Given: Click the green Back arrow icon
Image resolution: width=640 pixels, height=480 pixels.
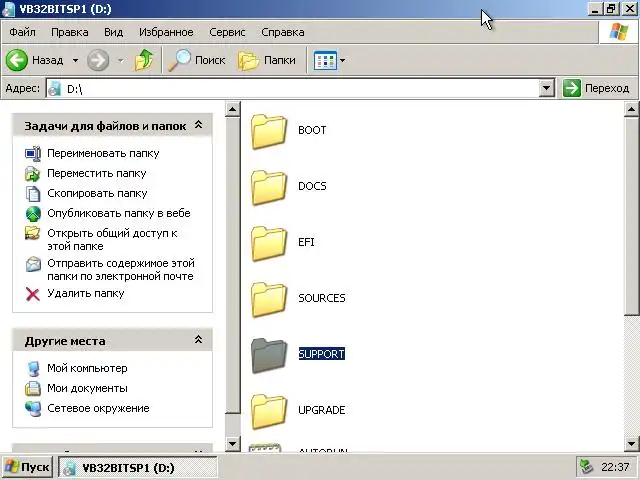Looking at the screenshot, I should click(17, 60).
